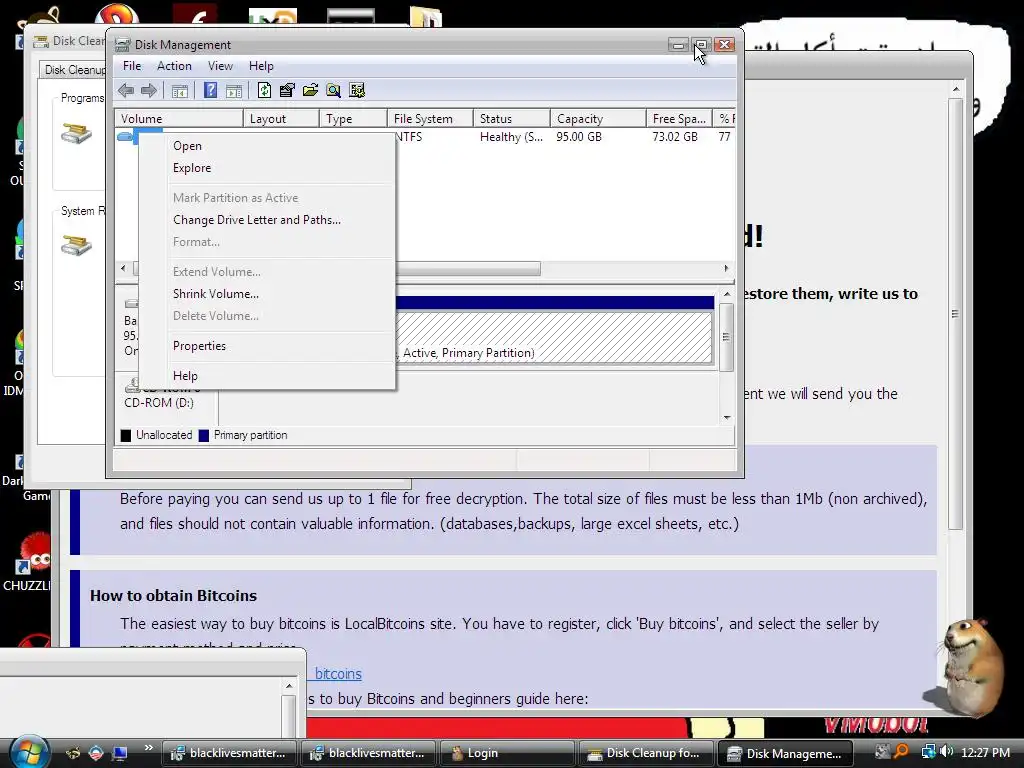
Task: Click the Volume column header
Action: (x=179, y=118)
